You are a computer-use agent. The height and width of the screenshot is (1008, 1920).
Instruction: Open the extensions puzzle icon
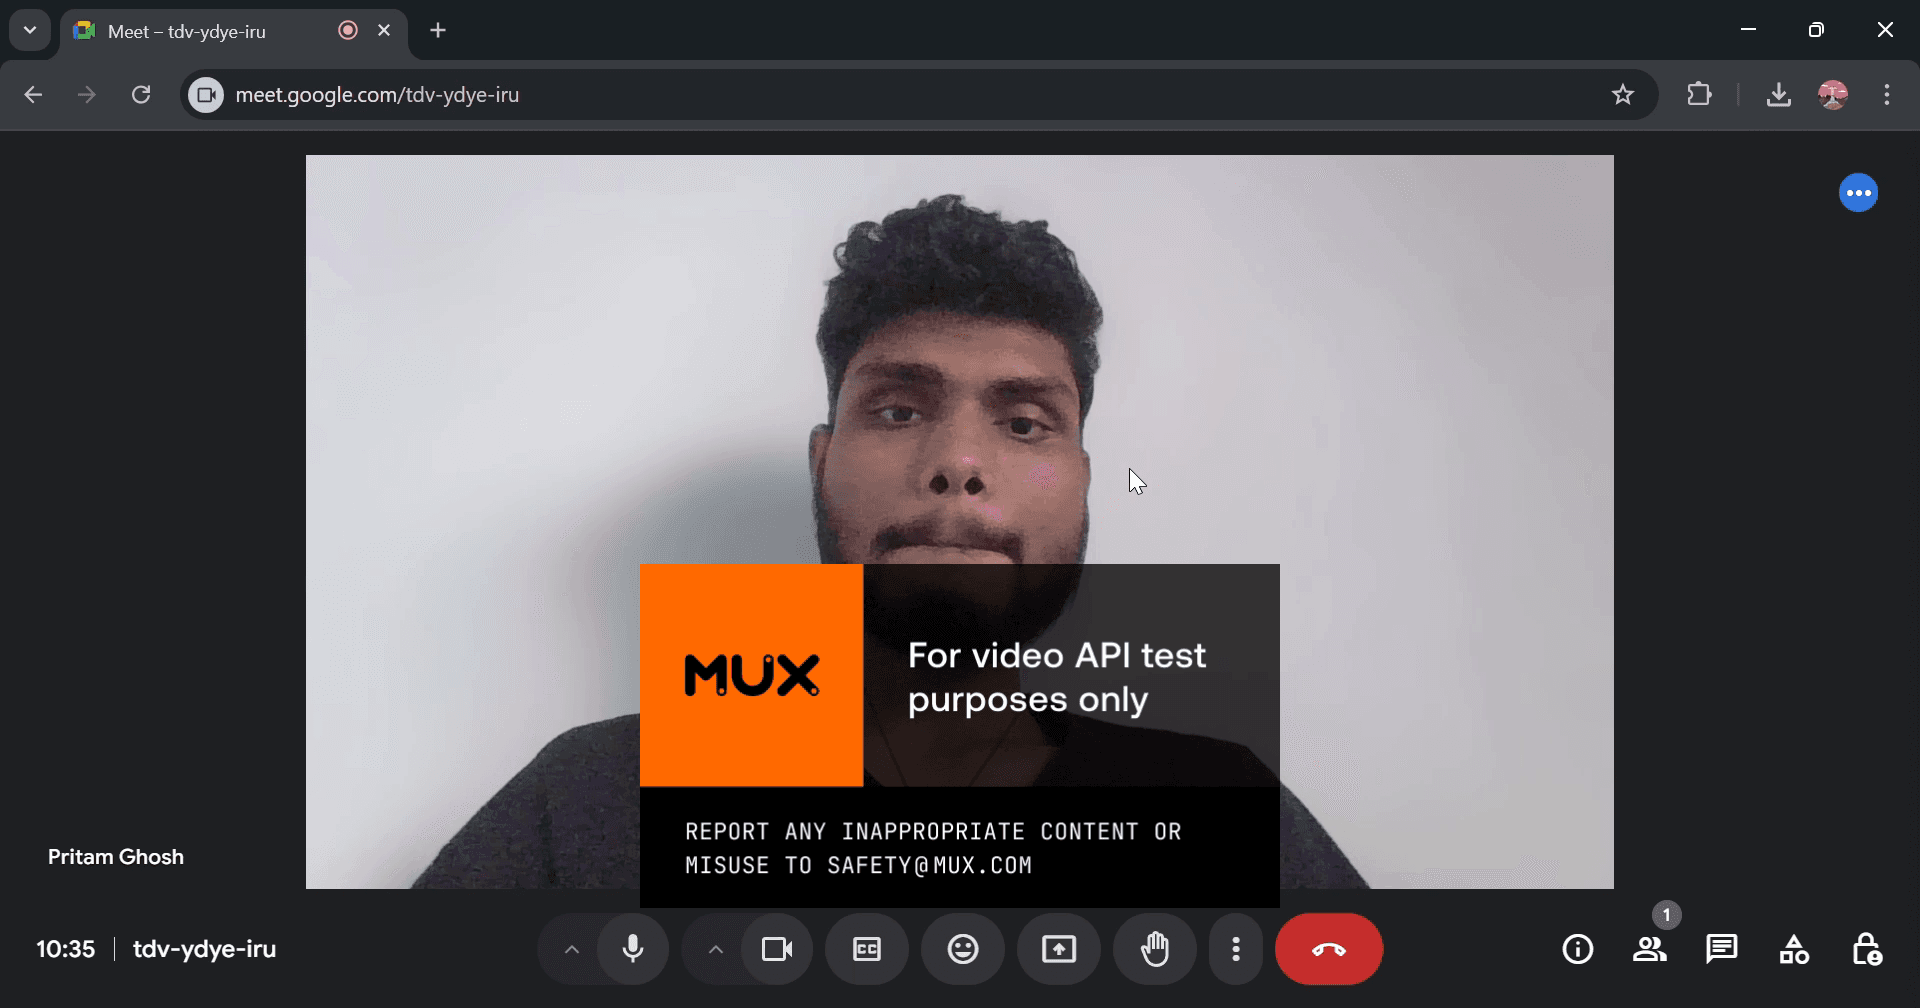coord(1699,95)
